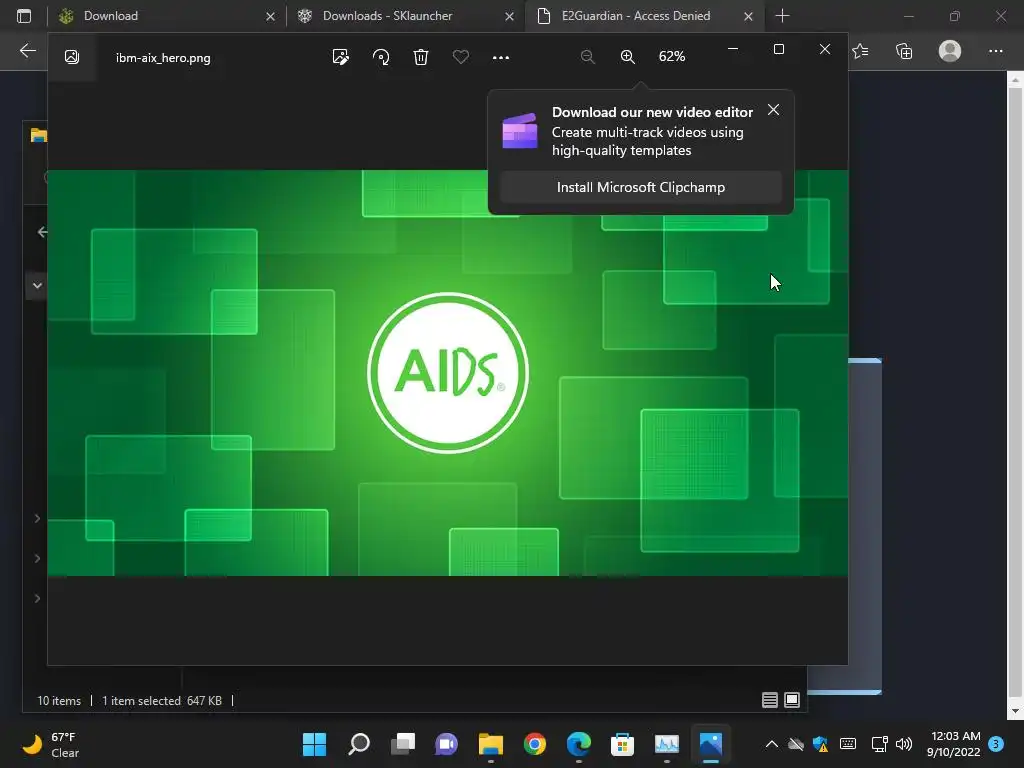
Task: Click the displayed green AIDS logo image
Action: pos(448,373)
